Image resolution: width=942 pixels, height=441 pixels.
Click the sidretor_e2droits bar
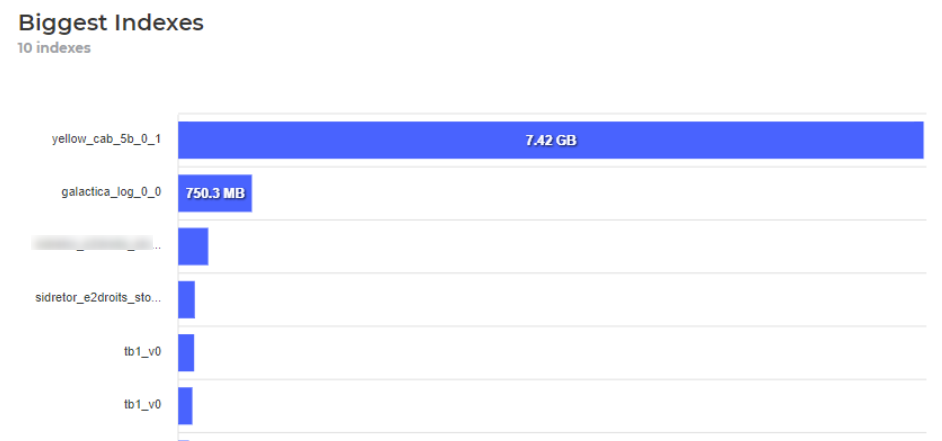point(187,299)
